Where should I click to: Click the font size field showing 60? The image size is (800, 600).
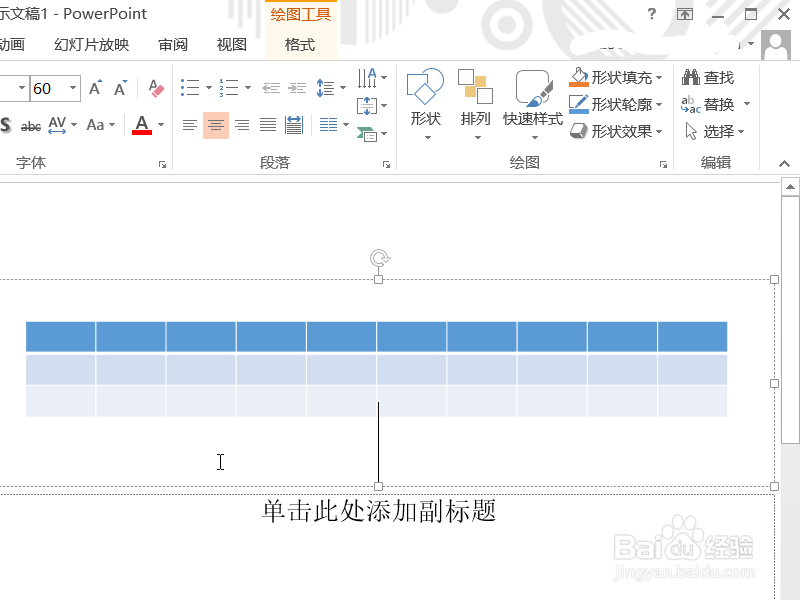point(48,88)
